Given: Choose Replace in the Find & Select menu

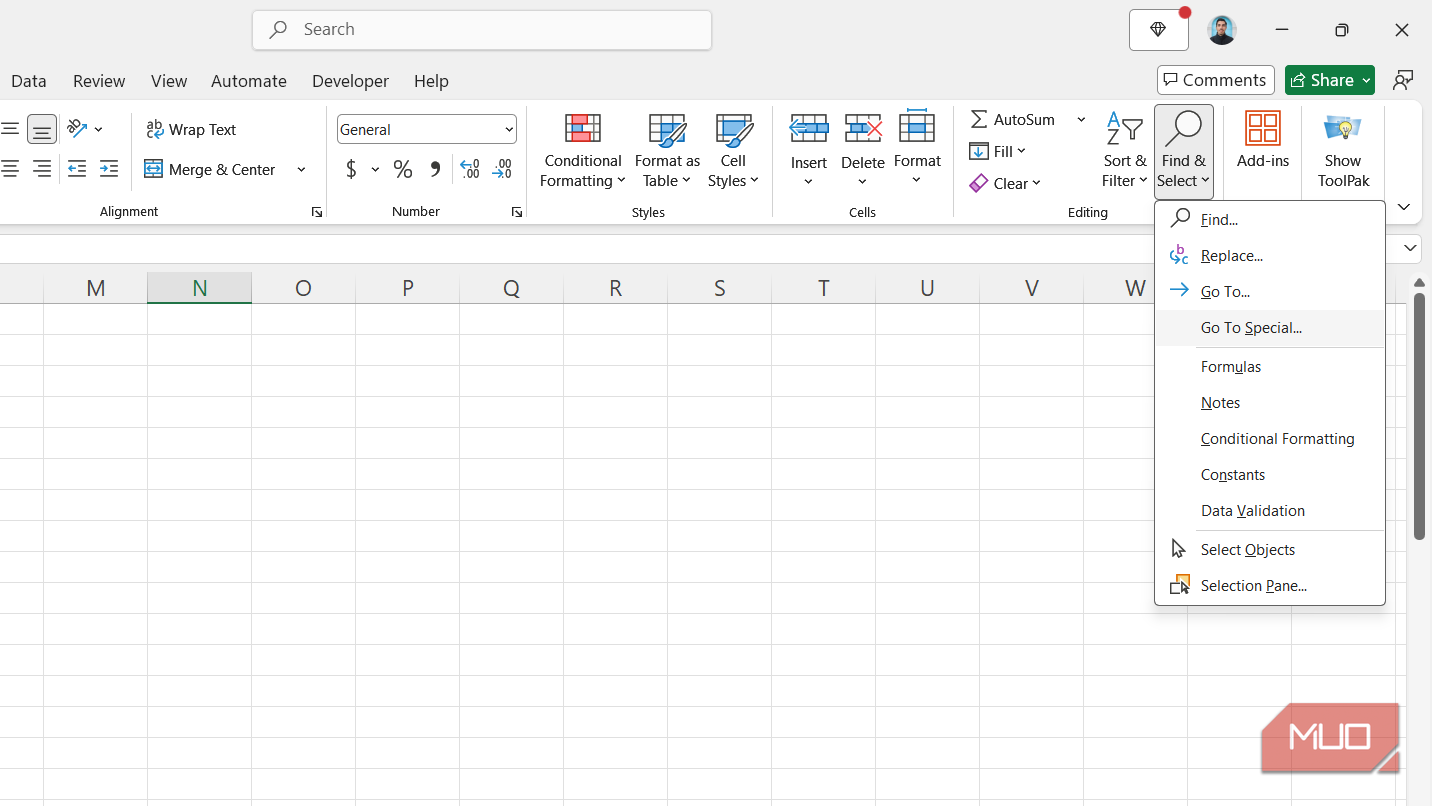Looking at the screenshot, I should (1270, 256).
